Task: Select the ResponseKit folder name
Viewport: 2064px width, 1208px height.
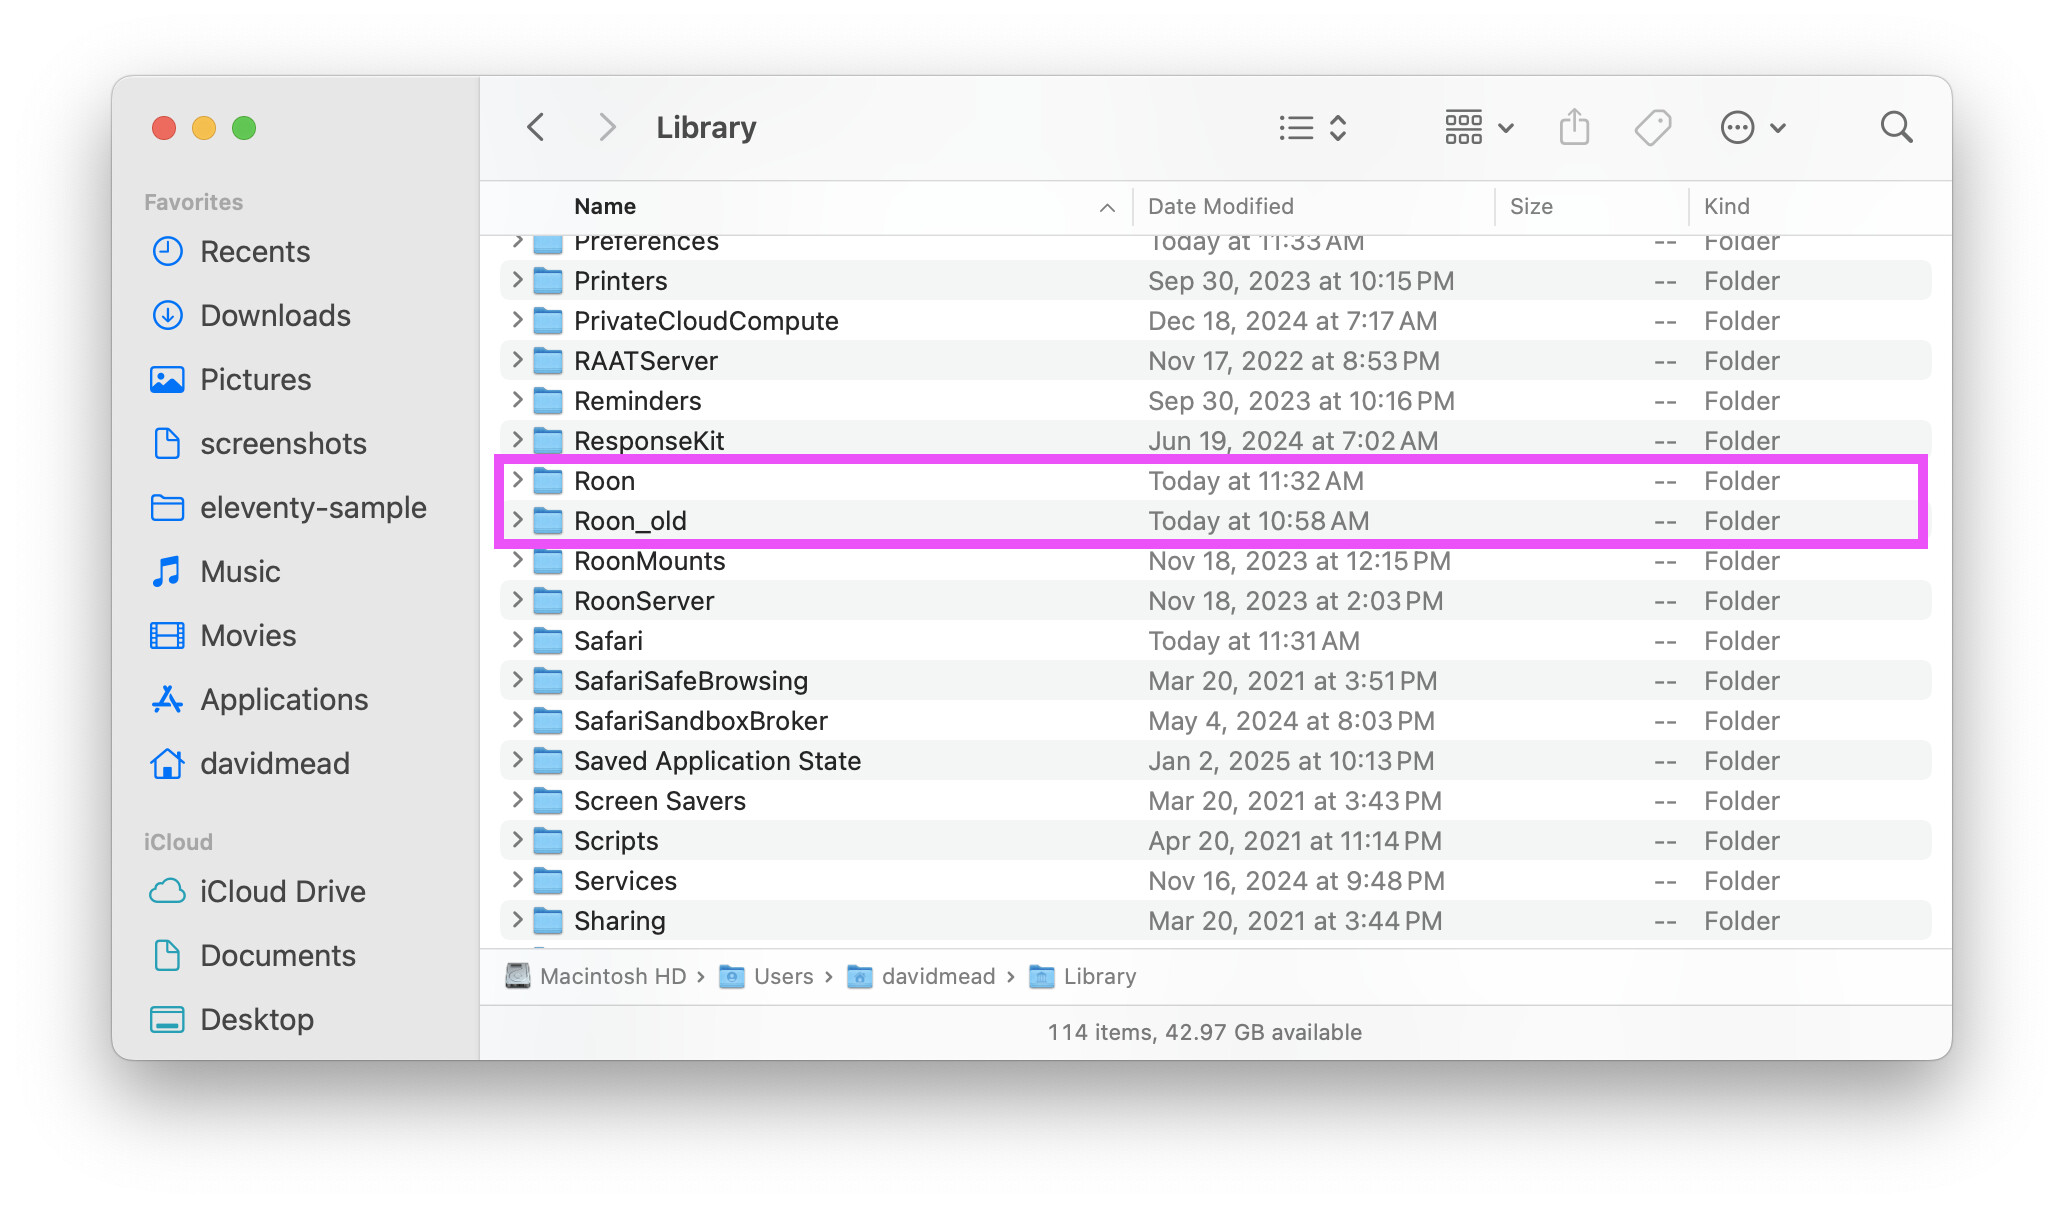Action: pyautogui.click(x=649, y=441)
